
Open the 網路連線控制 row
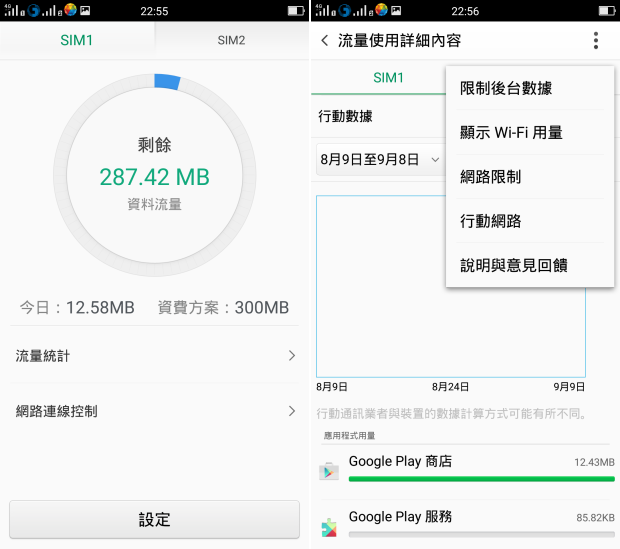[155, 411]
